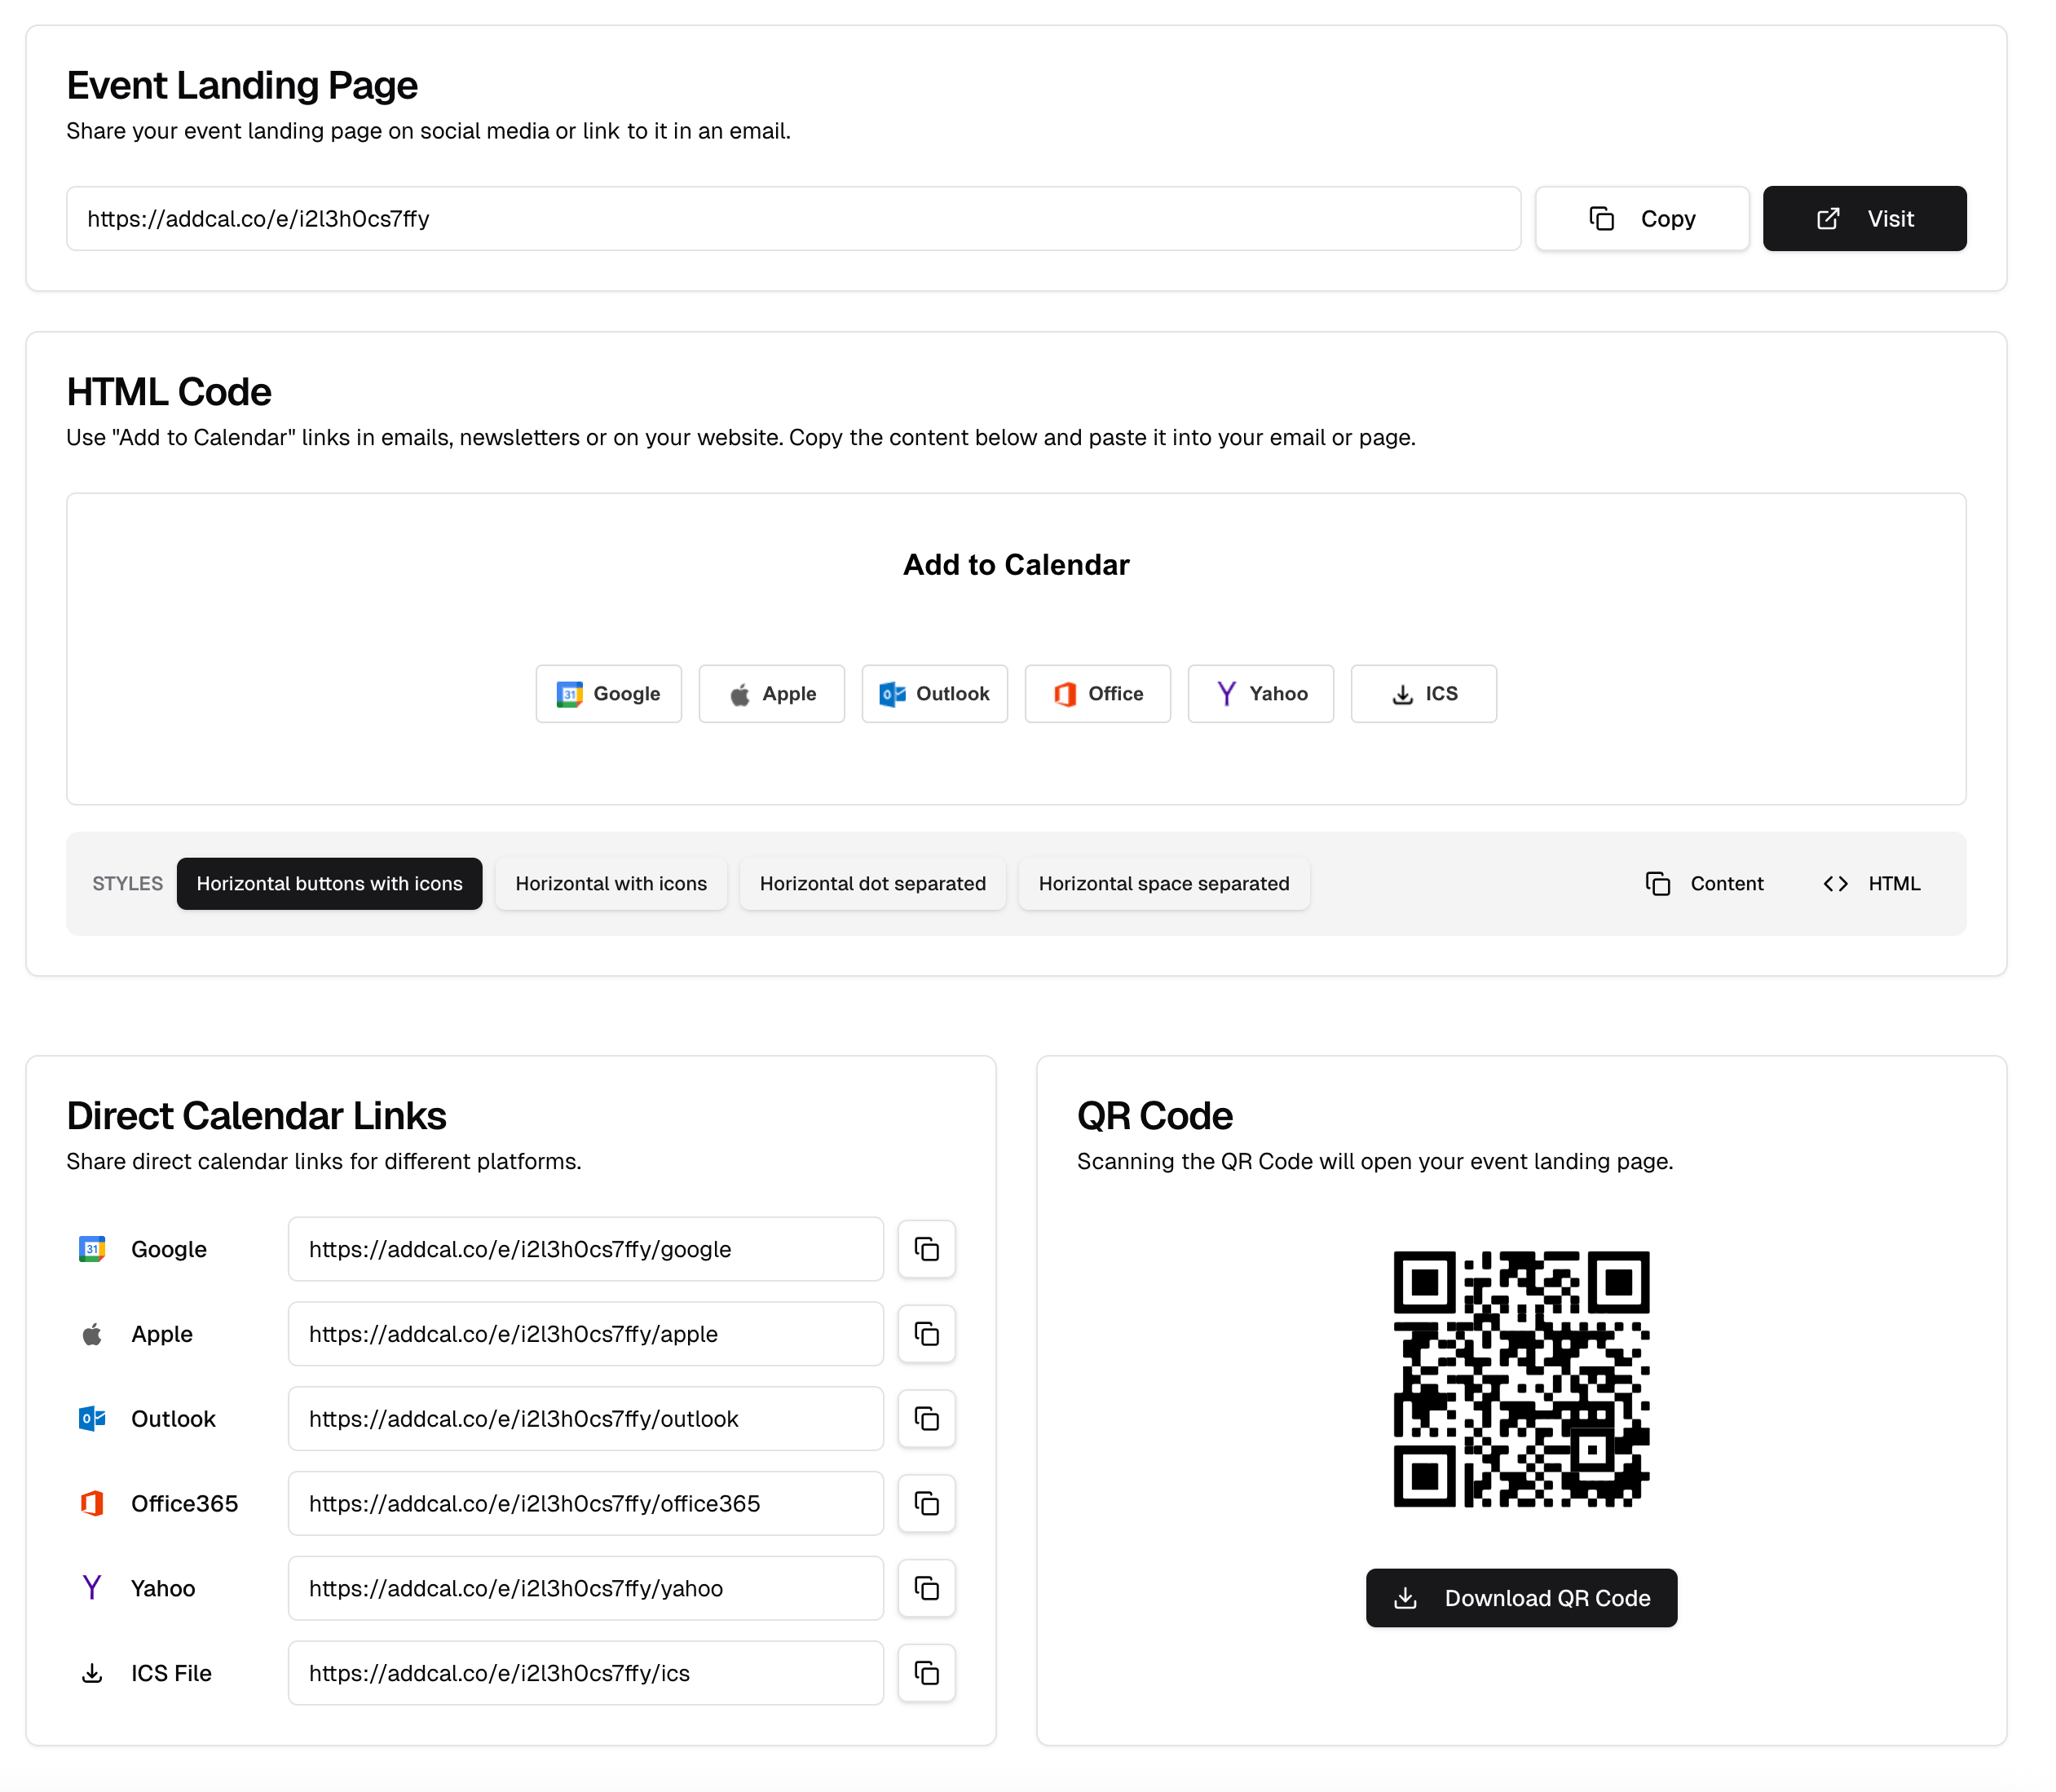This screenshot has height=1792, width=2056.
Task: Copy the Apple direct calendar link
Action: pyautogui.click(x=926, y=1334)
